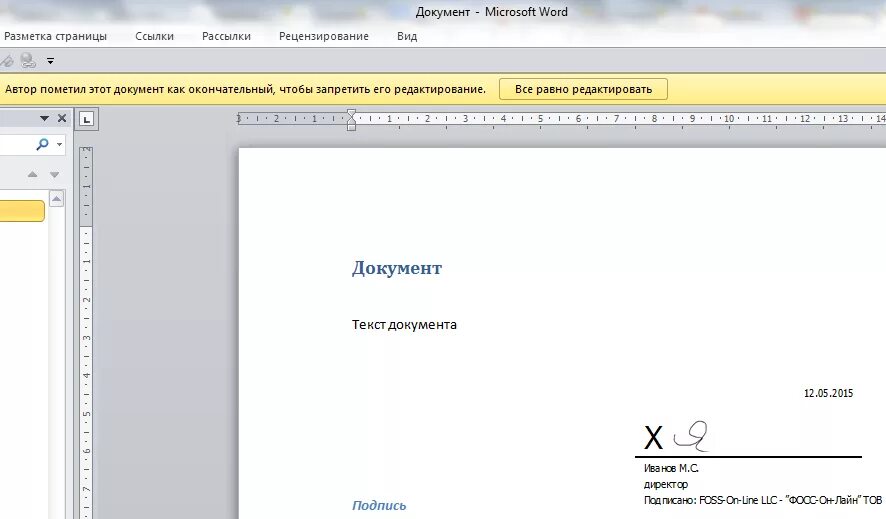
Task: Switch to the Ссылки tab
Action: (154, 36)
